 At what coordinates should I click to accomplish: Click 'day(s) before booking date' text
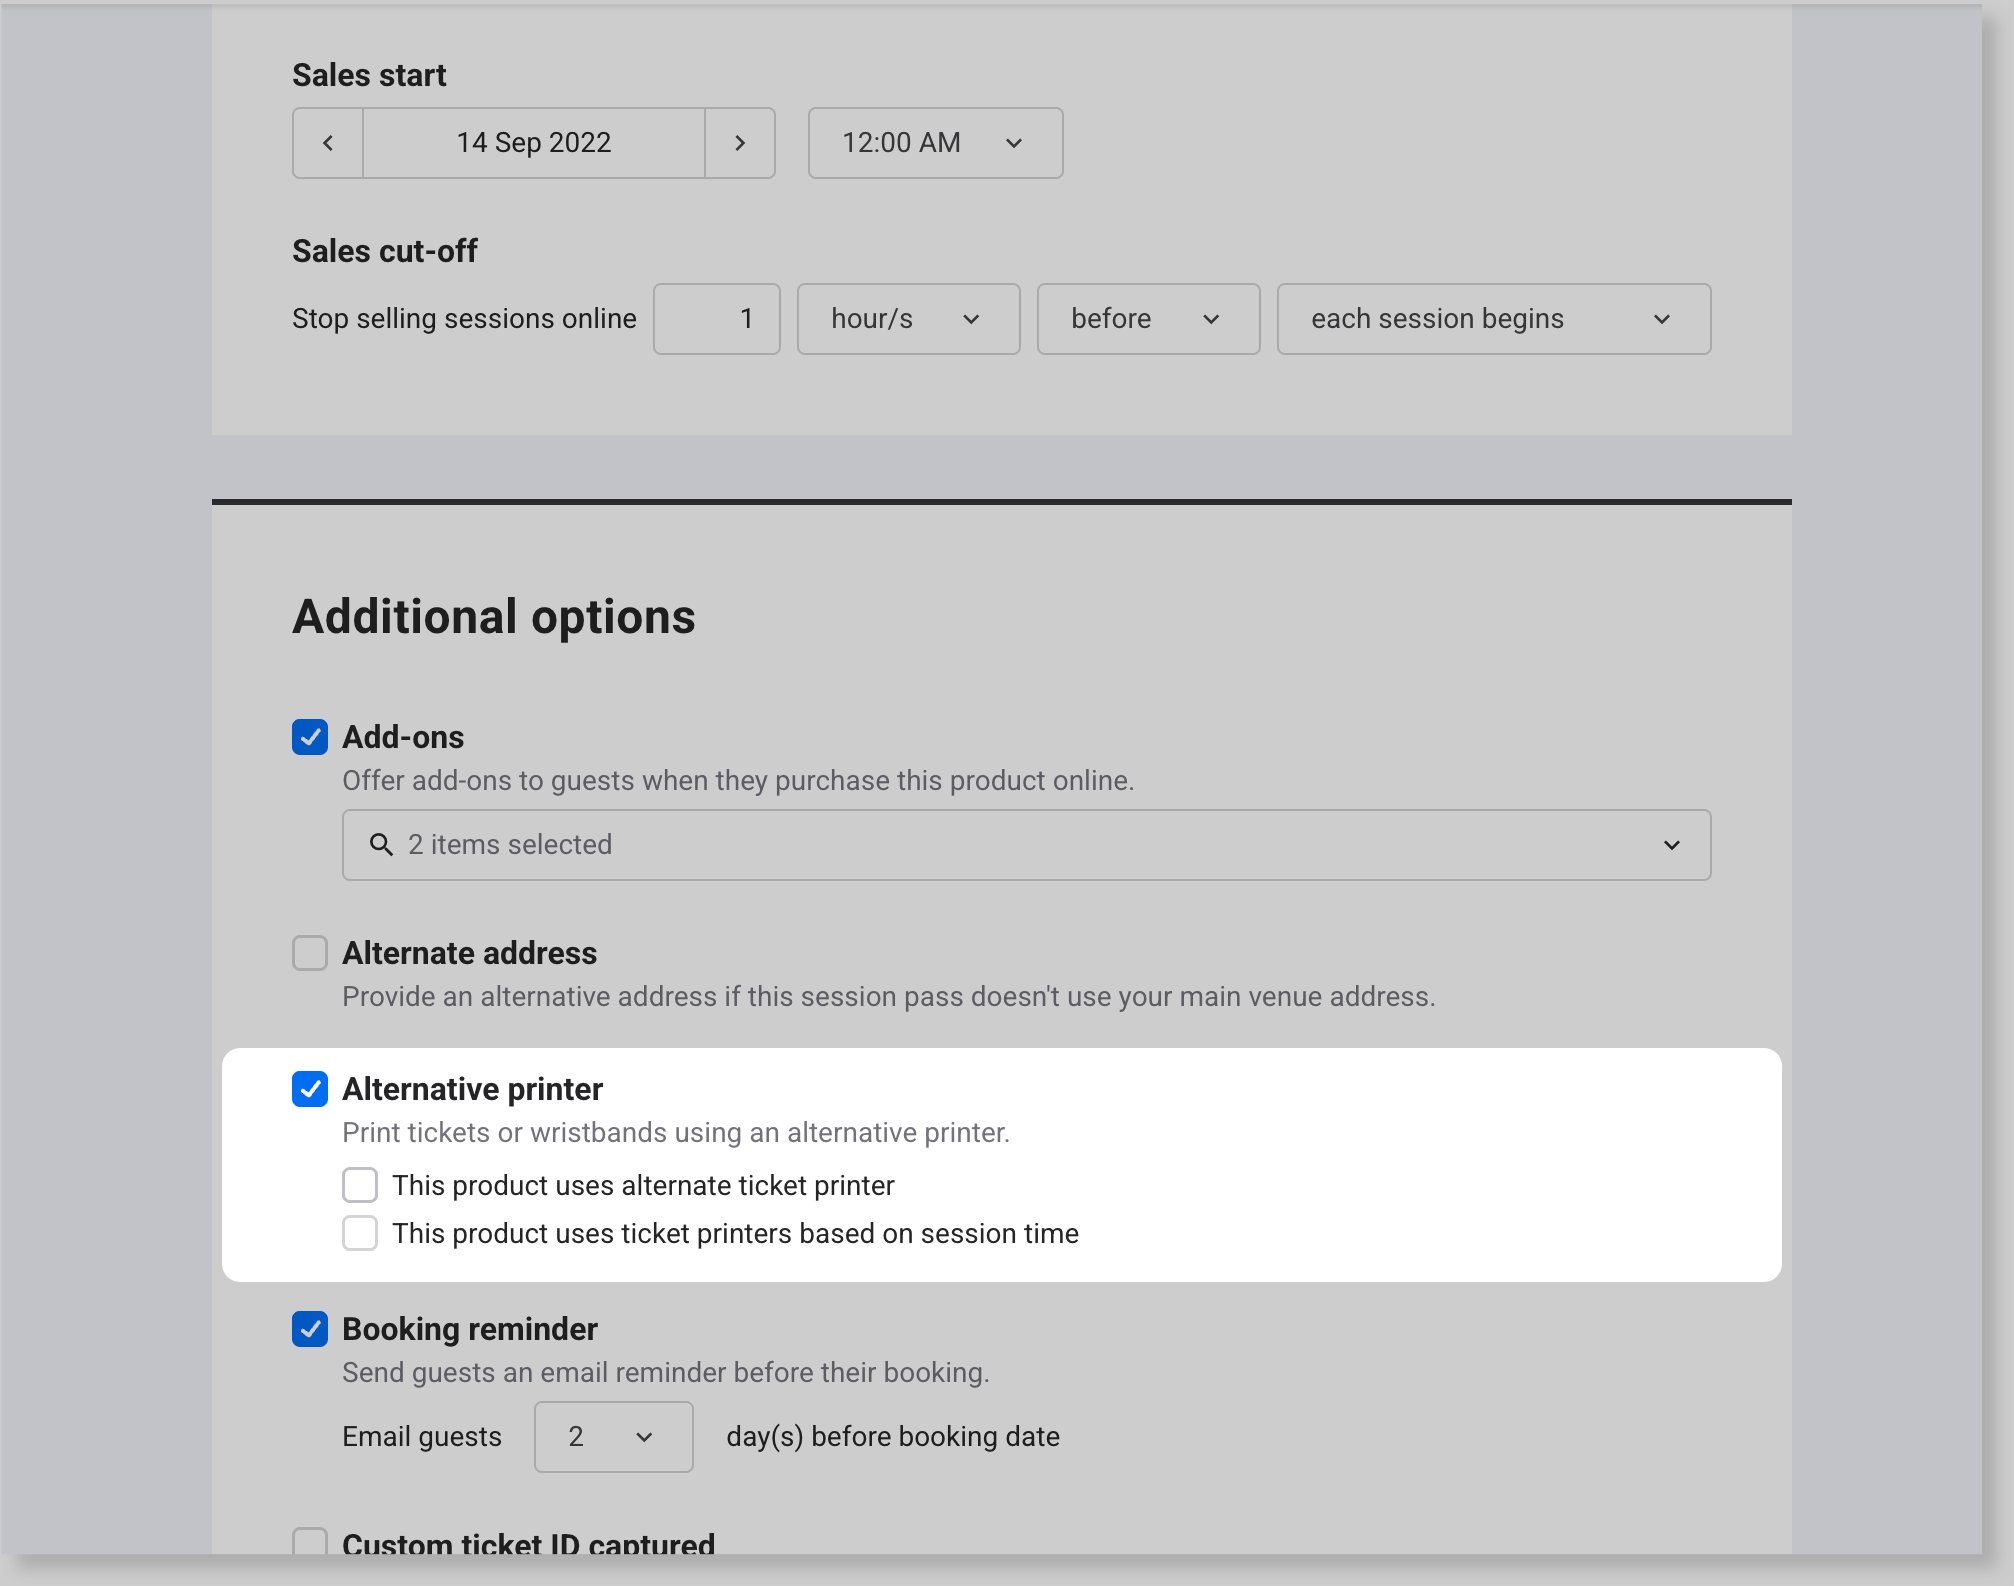893,1437
